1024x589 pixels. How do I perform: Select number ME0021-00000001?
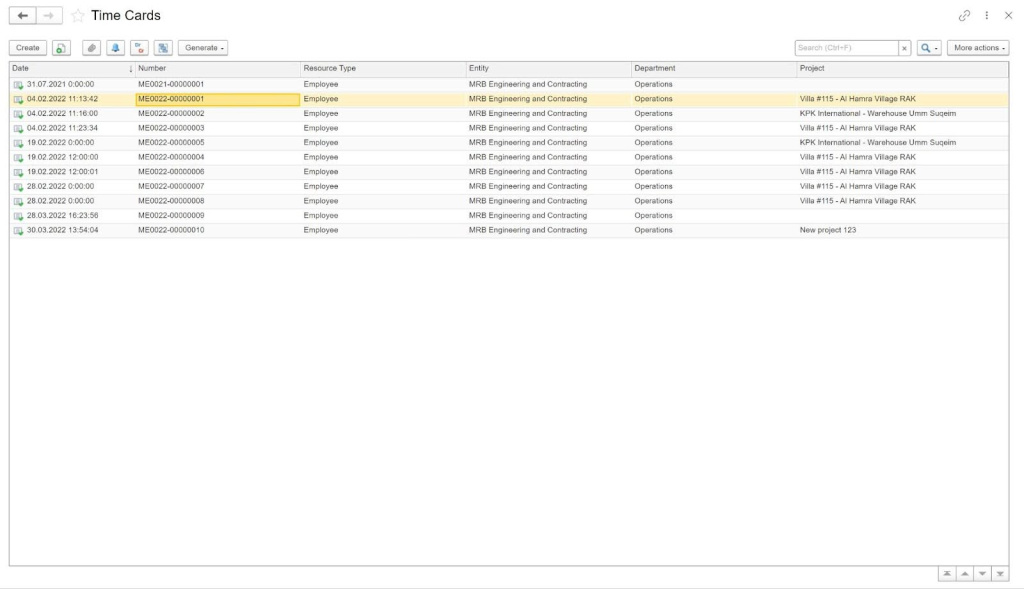(171, 84)
